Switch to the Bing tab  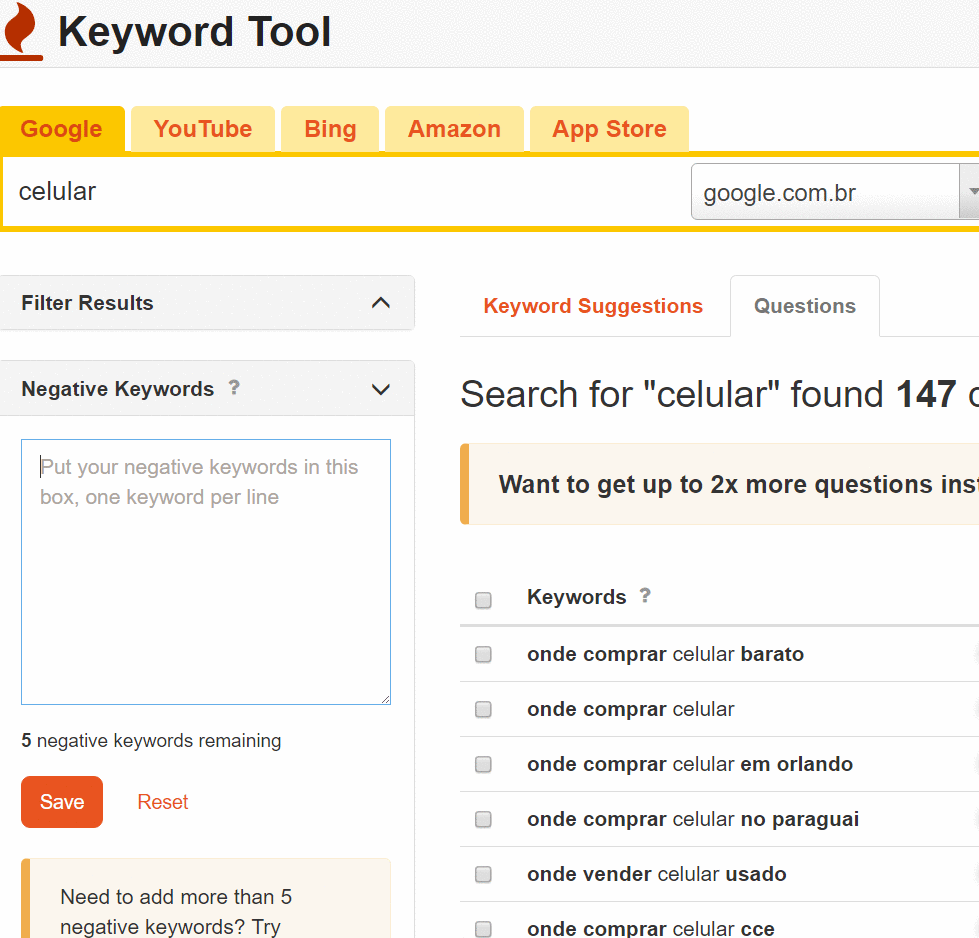click(x=330, y=129)
